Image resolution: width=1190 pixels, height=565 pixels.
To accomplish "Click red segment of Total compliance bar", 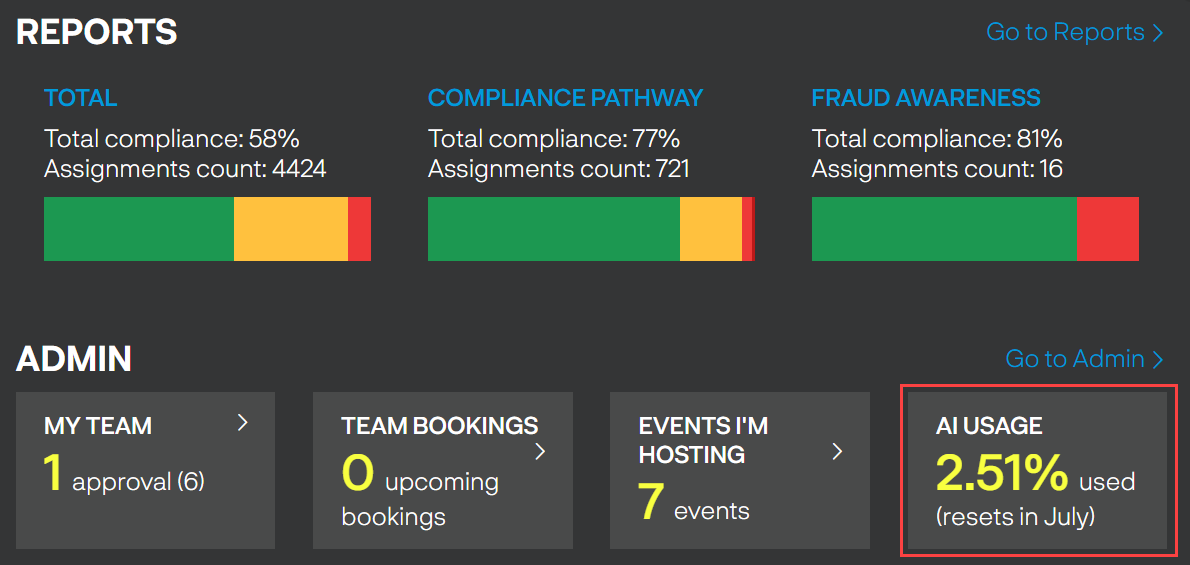I will (359, 229).
